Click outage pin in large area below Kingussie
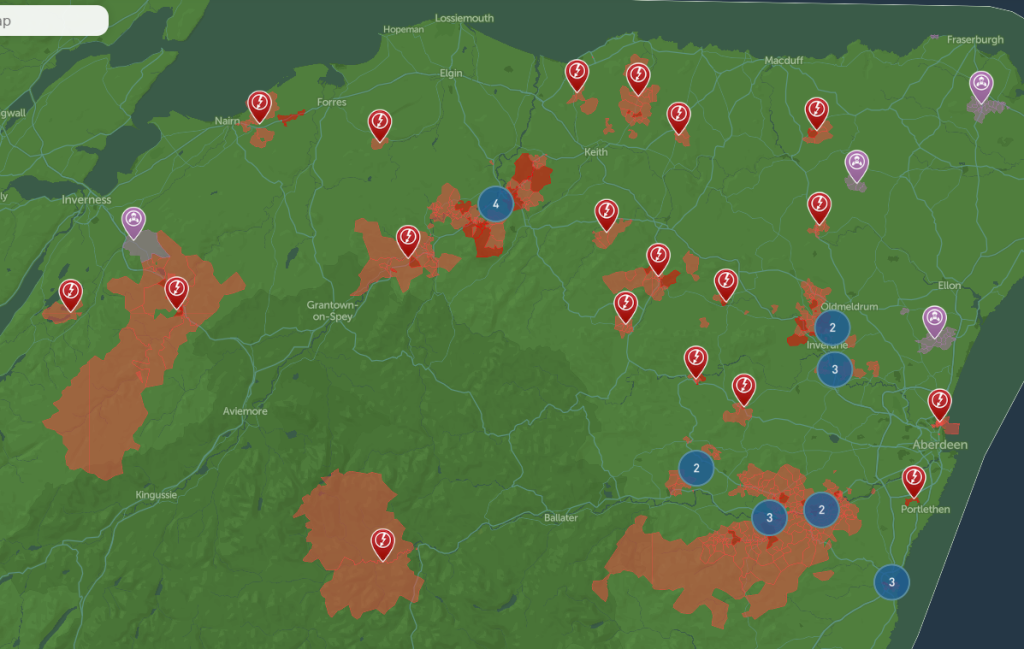This screenshot has height=649, width=1024. [x=382, y=542]
